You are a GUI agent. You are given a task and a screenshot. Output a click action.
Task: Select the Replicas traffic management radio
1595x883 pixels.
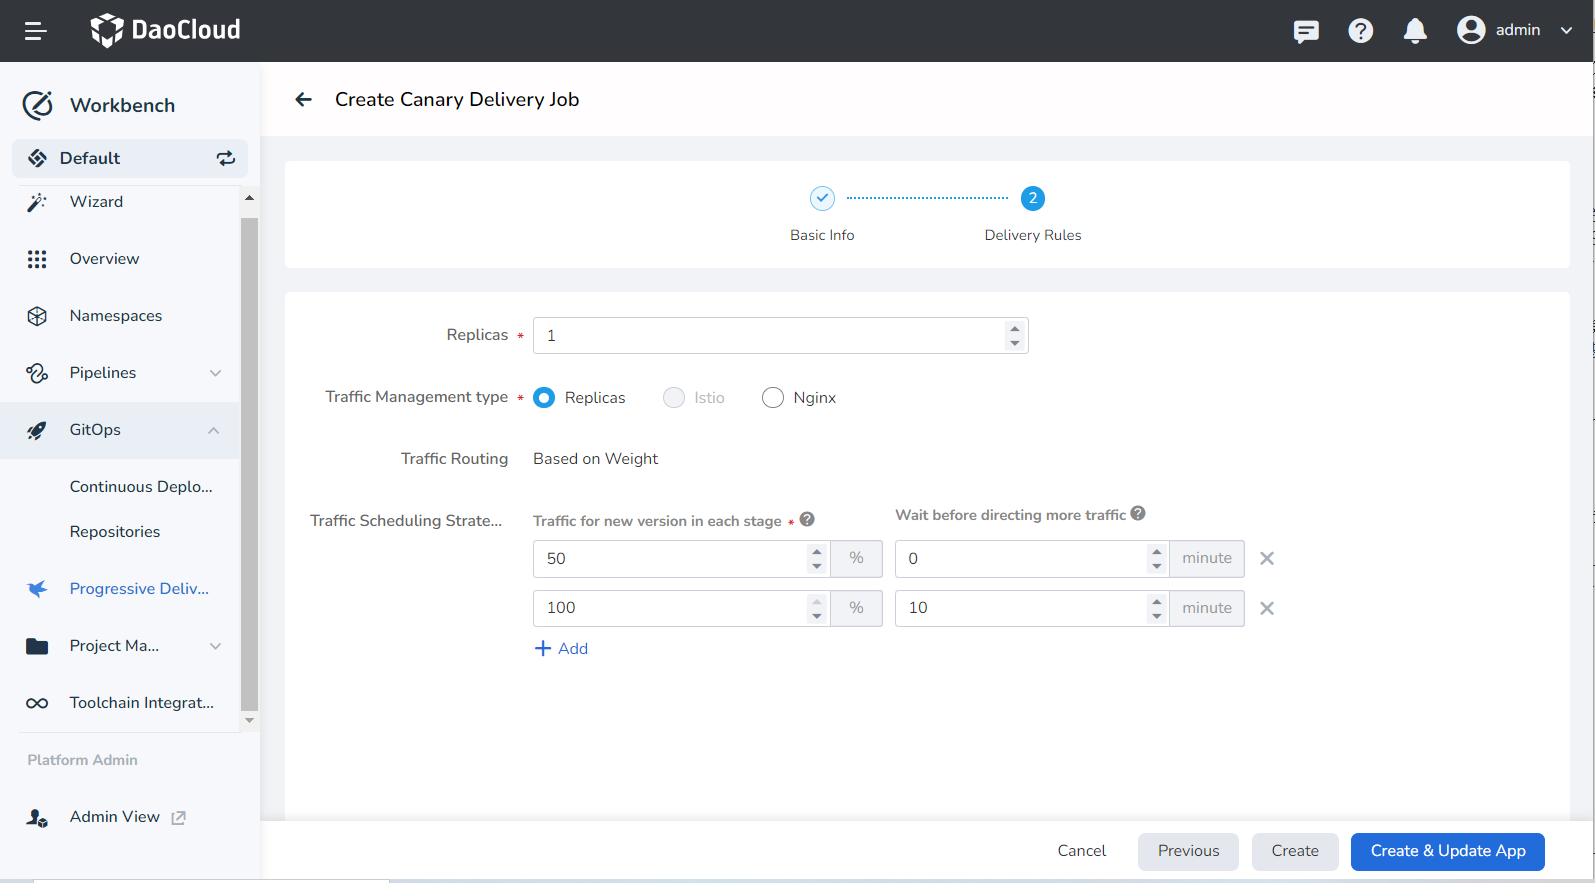click(x=545, y=398)
